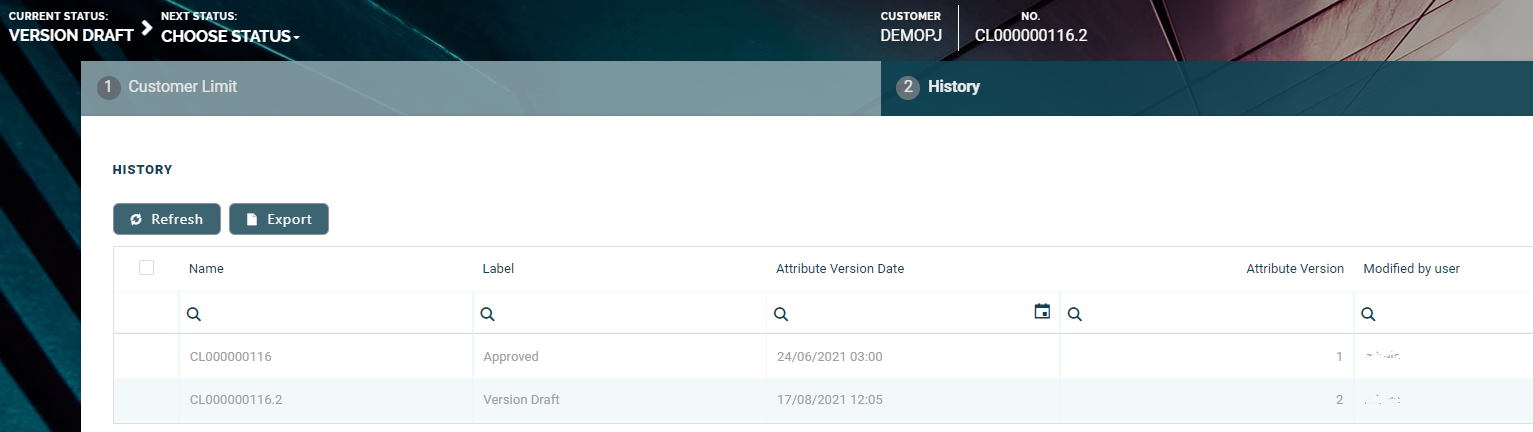Select the CL000000116 Approved row
Viewport: 1533px width, 432px height.
(620, 356)
